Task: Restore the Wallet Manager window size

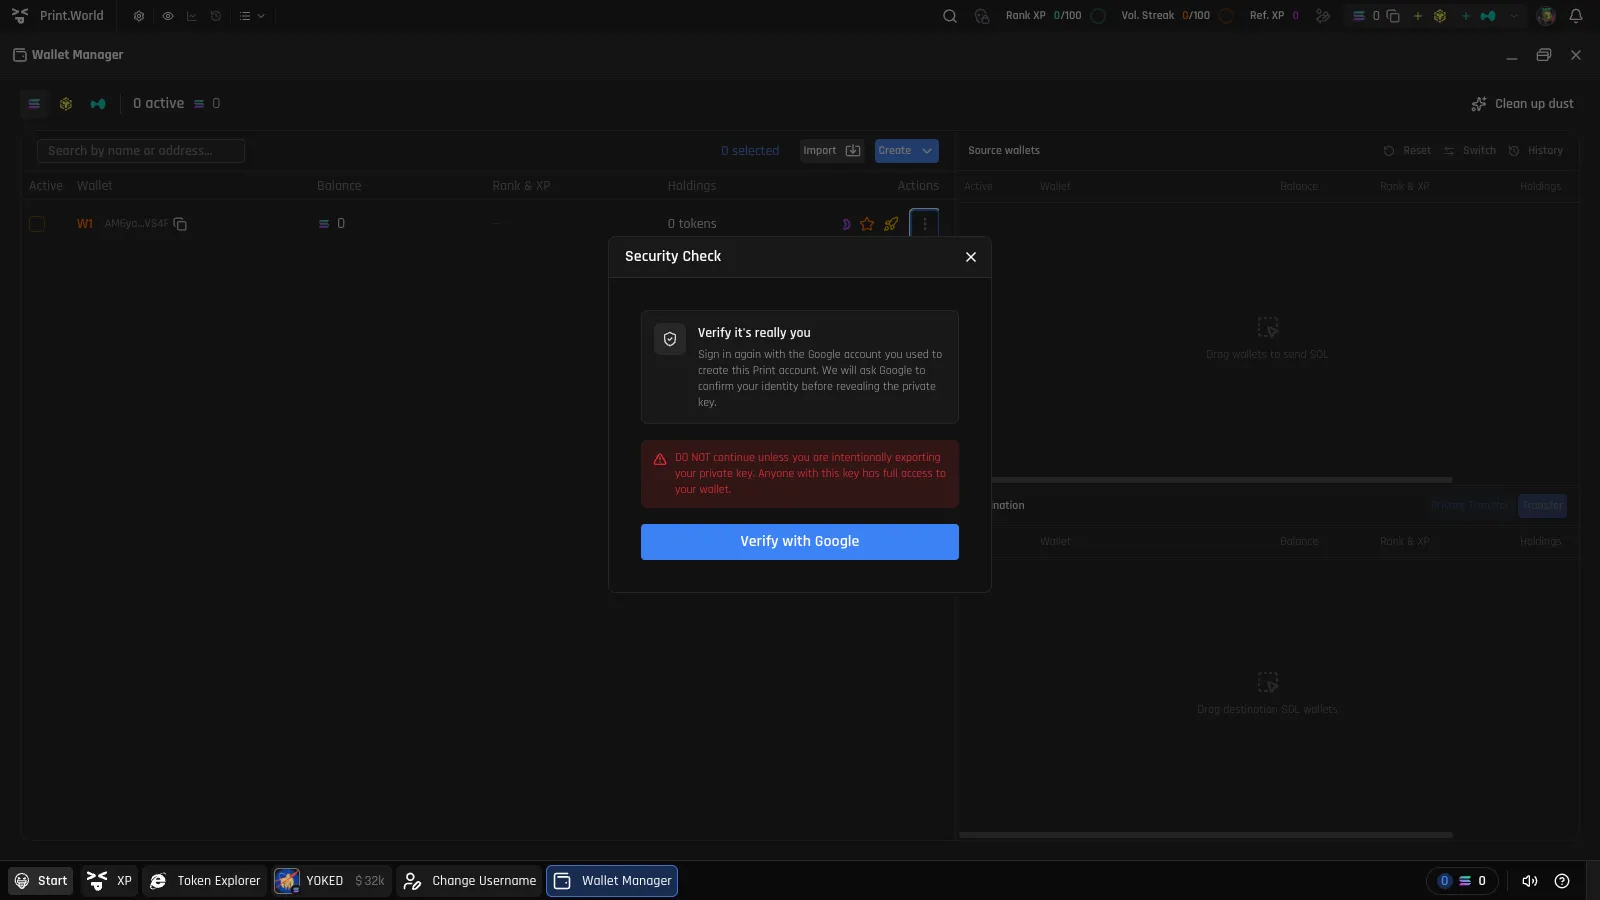Action: tap(1544, 55)
